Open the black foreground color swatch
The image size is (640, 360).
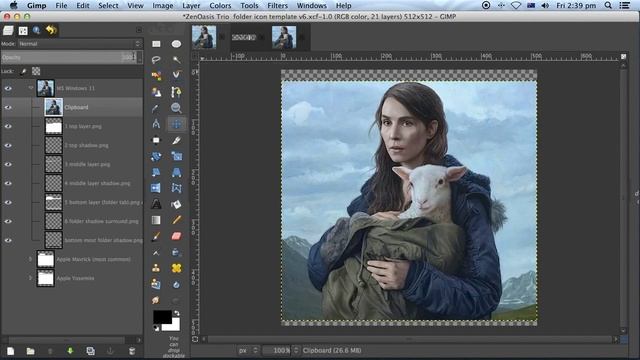click(x=162, y=317)
